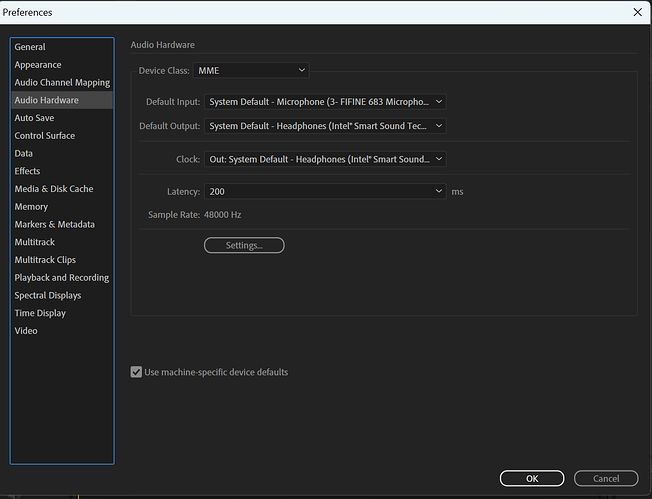Image resolution: width=652 pixels, height=499 pixels.
Task: Go to Auto Save preferences
Action: coord(62,118)
